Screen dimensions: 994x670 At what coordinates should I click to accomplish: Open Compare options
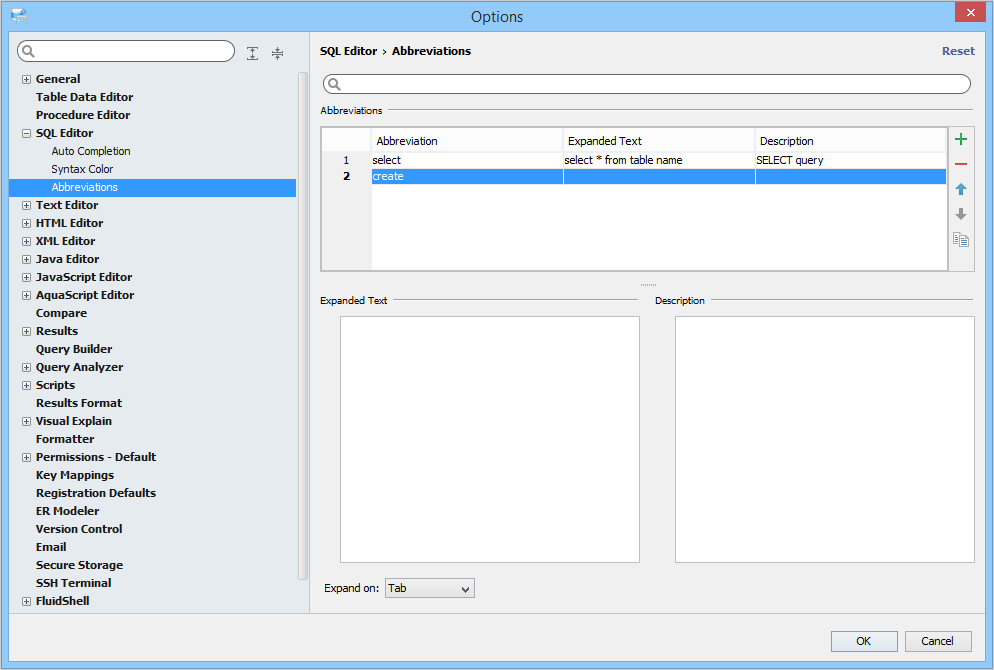(x=61, y=313)
